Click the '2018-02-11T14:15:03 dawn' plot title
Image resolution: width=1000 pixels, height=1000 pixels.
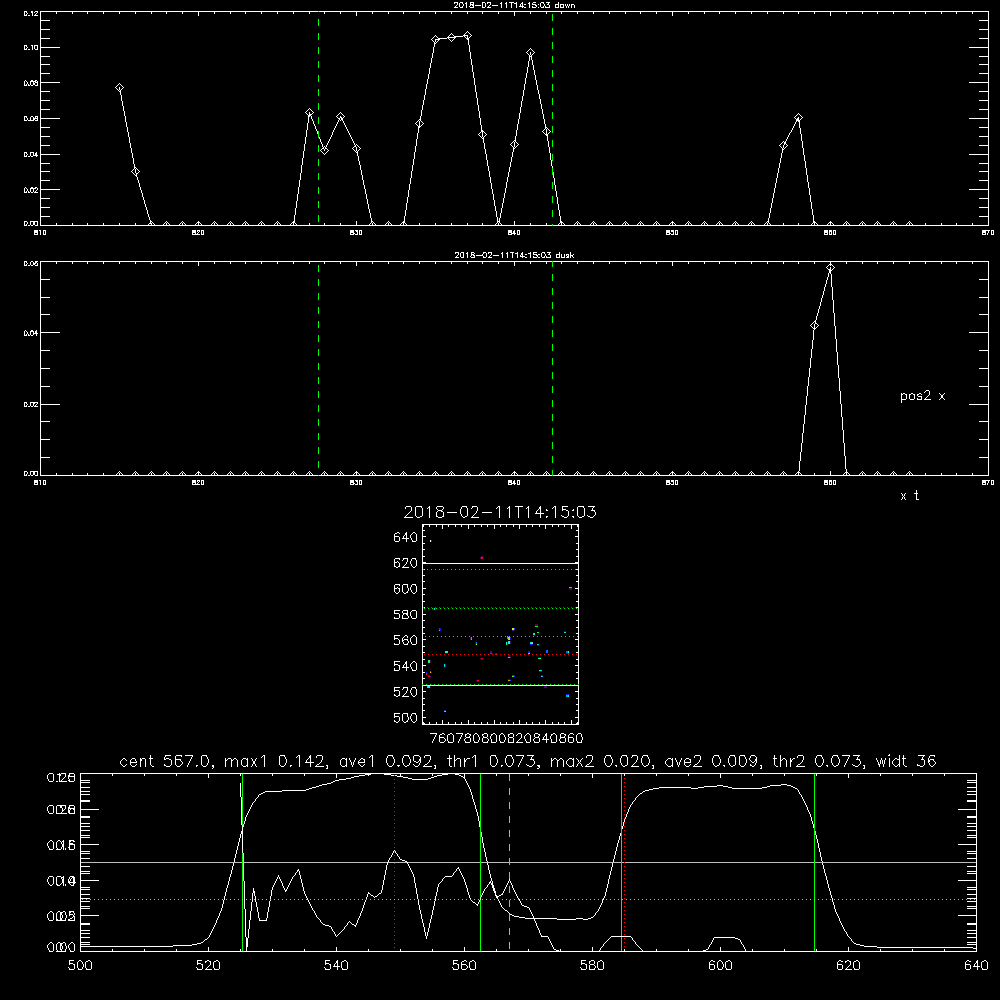click(514, 5)
